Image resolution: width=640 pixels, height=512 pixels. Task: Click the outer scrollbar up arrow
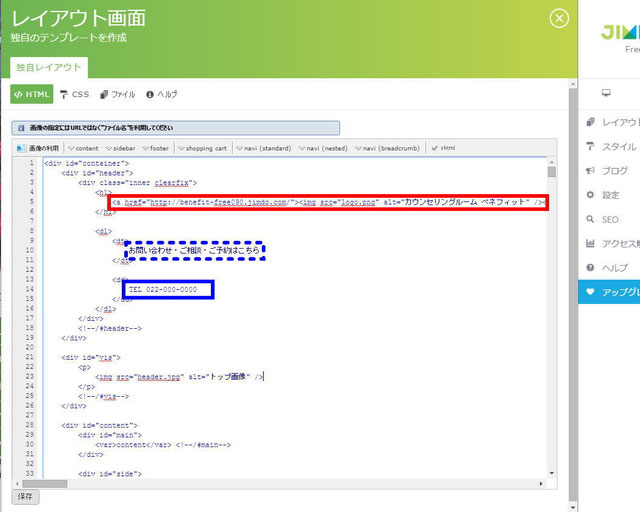point(573,84)
